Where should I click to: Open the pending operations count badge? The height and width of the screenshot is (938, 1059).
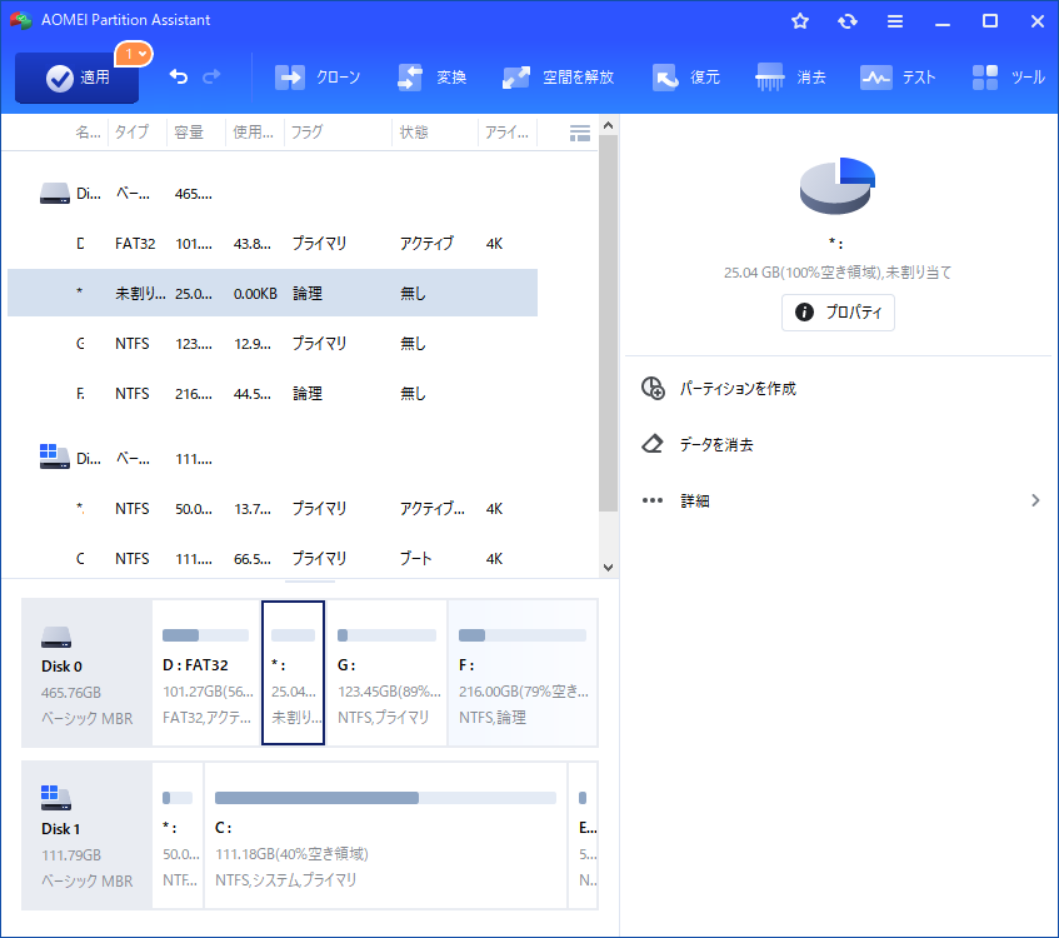pos(134,54)
